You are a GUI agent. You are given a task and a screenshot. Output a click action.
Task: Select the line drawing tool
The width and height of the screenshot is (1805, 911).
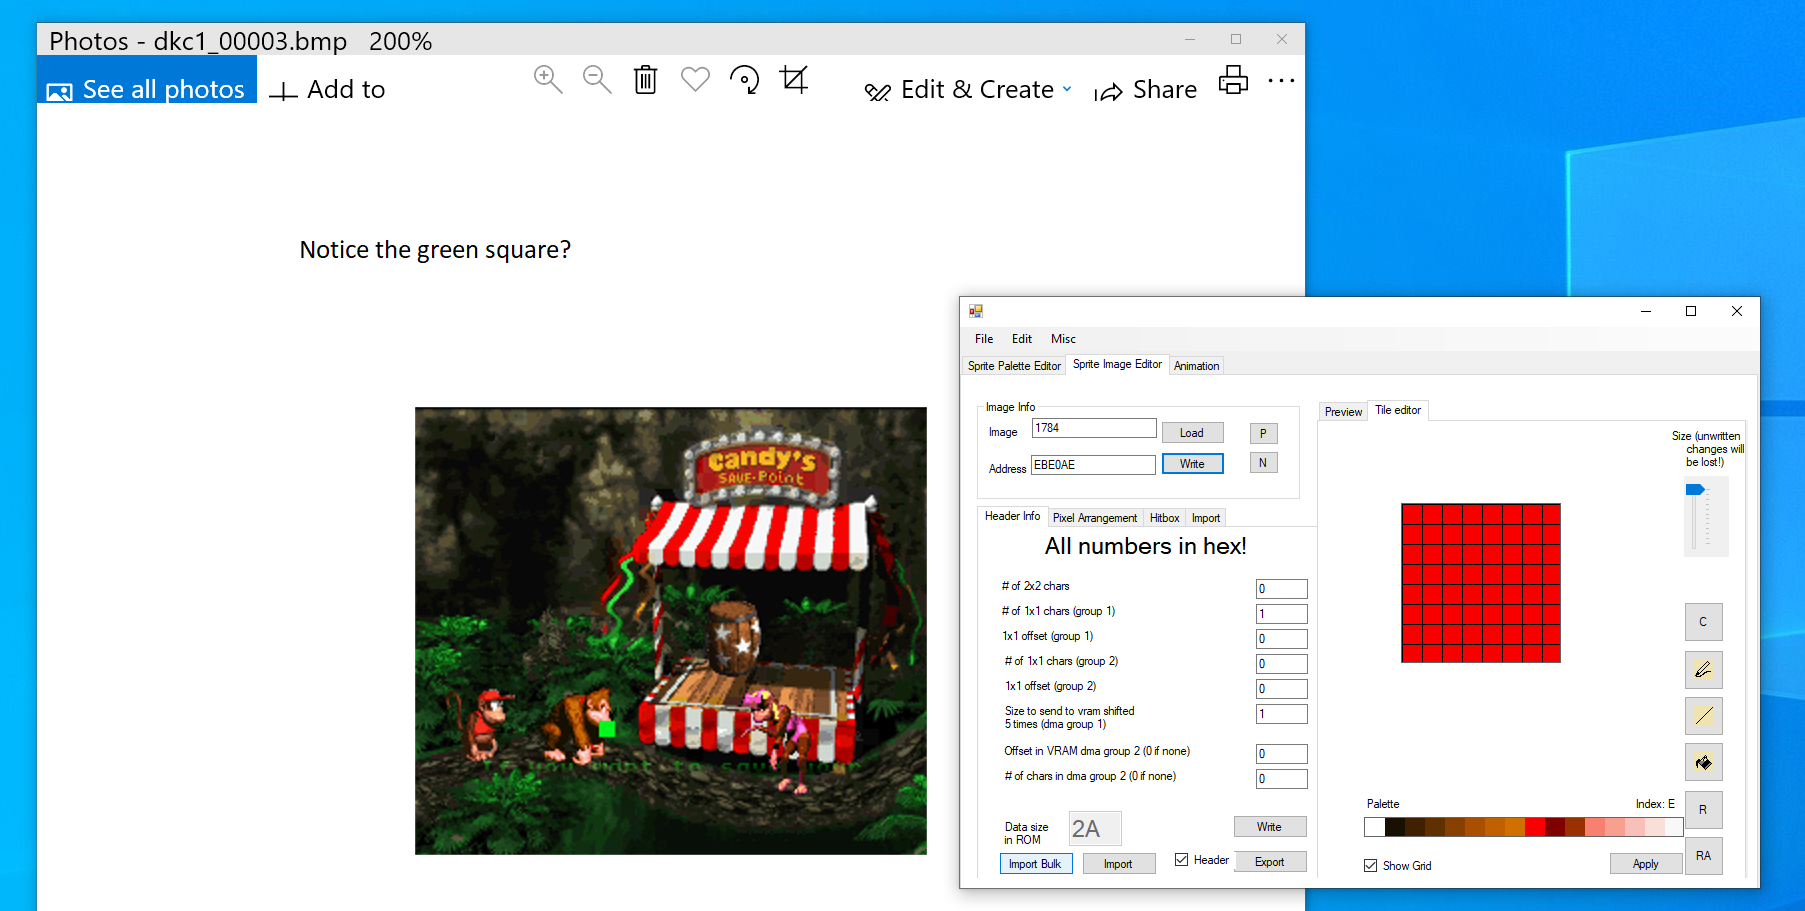tap(1703, 716)
